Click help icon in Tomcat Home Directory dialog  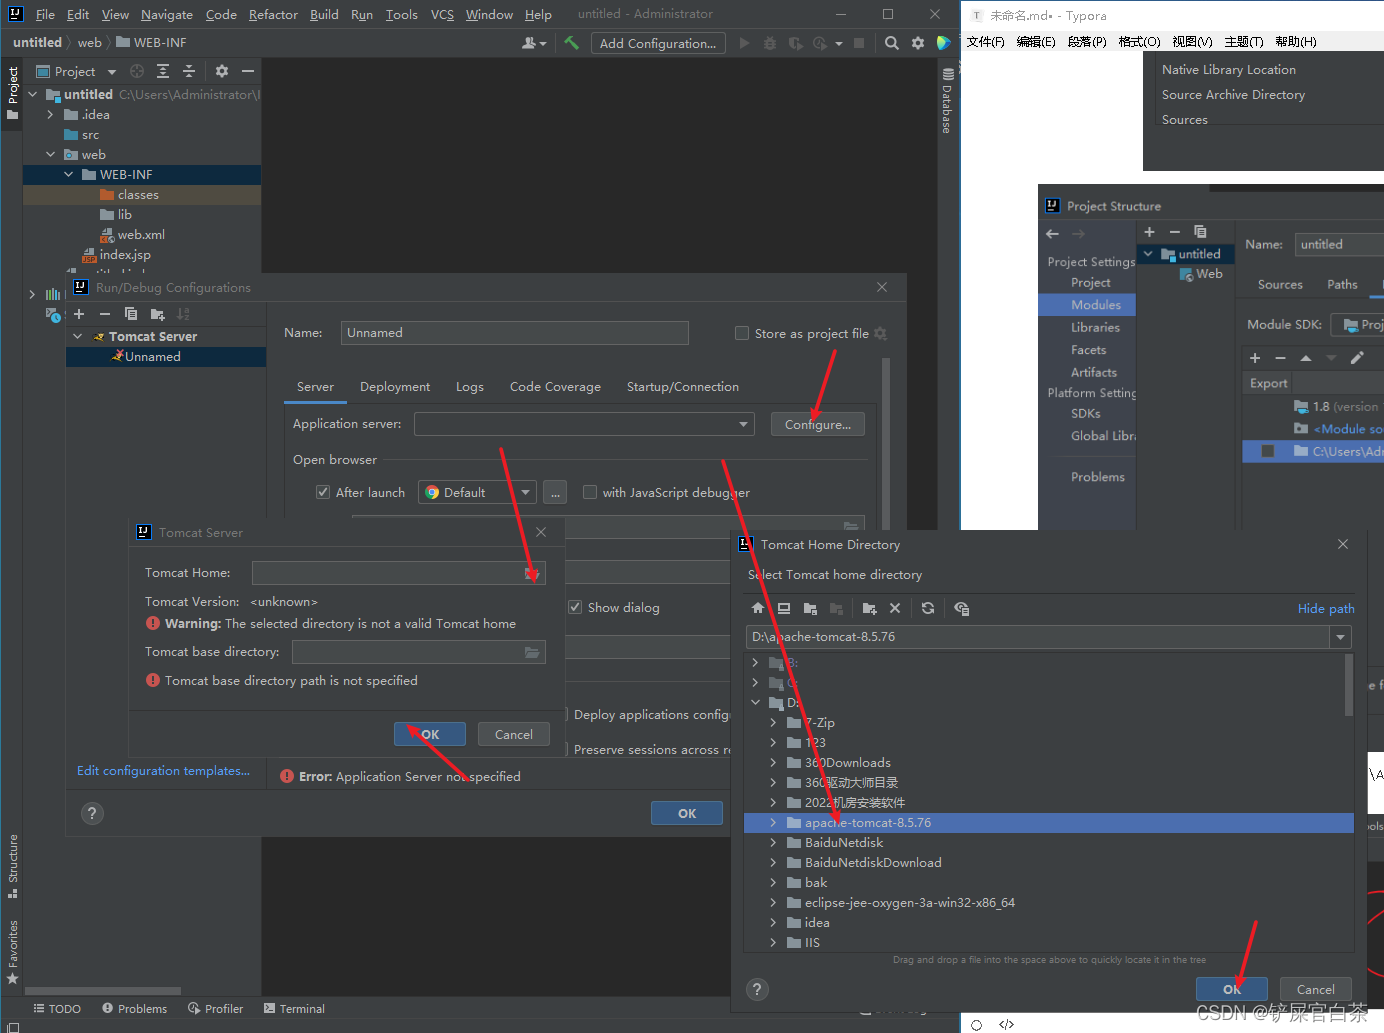pos(757,990)
